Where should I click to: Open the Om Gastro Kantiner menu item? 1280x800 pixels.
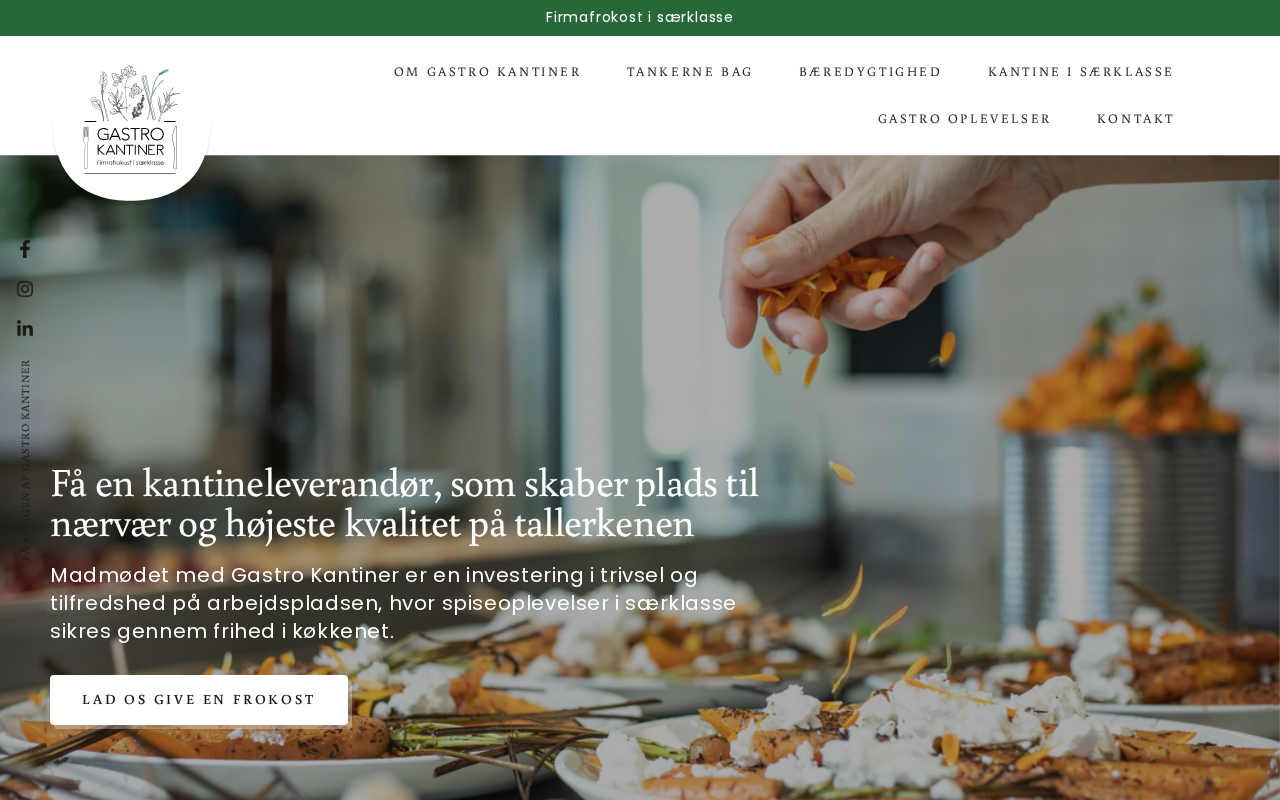(487, 72)
